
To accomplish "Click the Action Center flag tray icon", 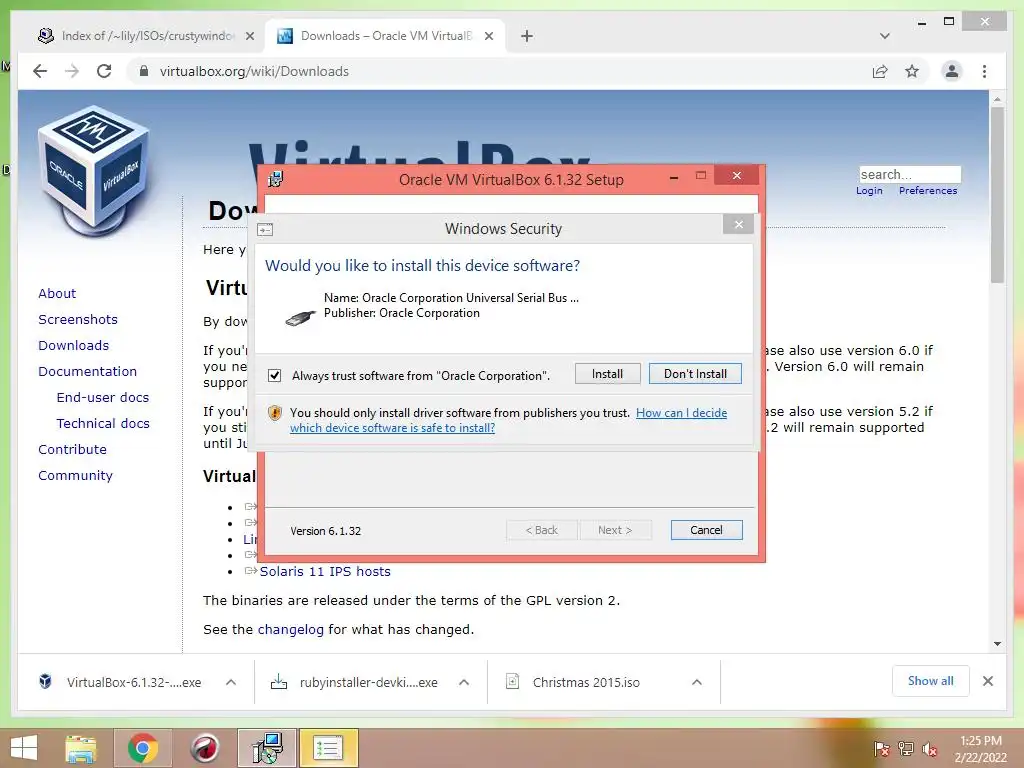I will [881, 749].
